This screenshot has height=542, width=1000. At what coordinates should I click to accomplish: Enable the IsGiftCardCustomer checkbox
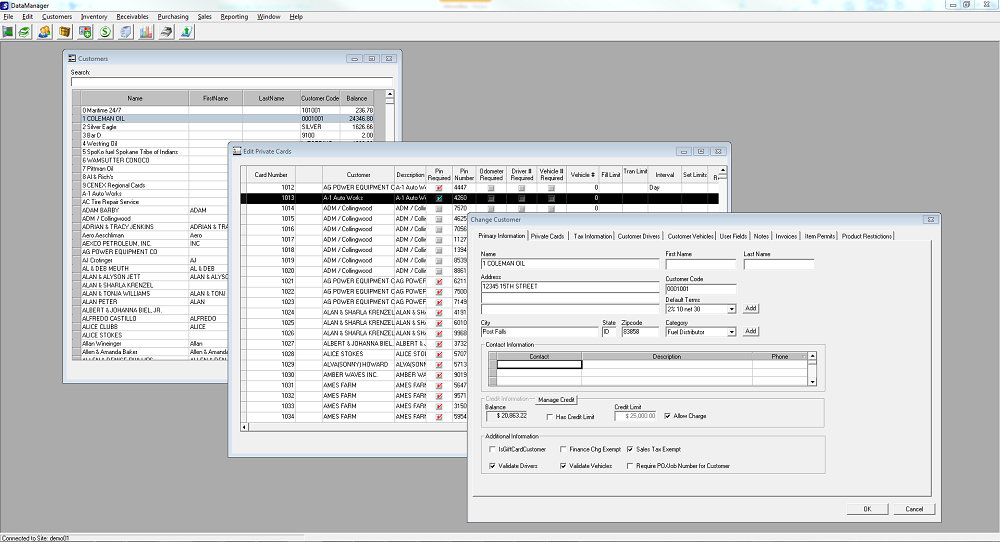[492, 450]
